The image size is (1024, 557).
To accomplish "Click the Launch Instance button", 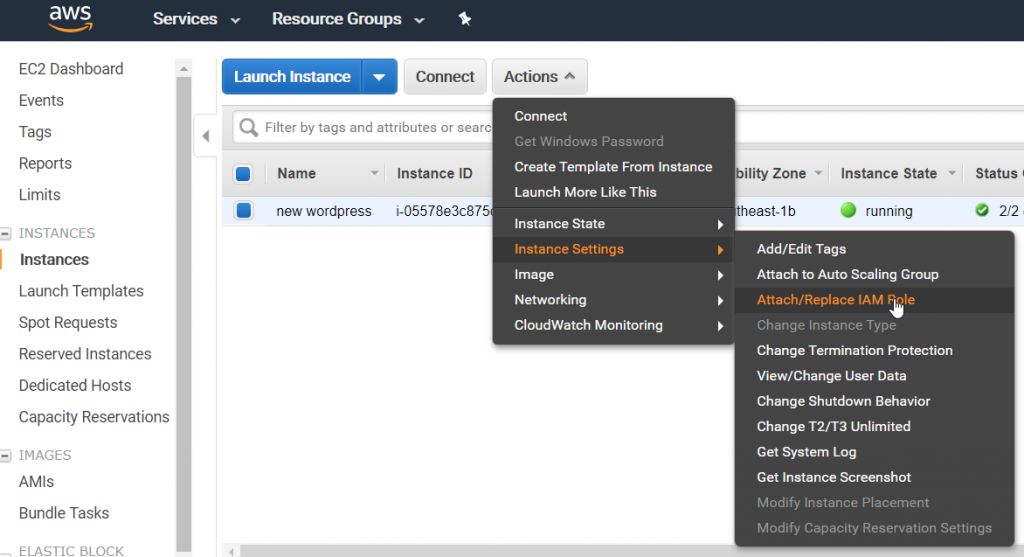I will click(292, 76).
